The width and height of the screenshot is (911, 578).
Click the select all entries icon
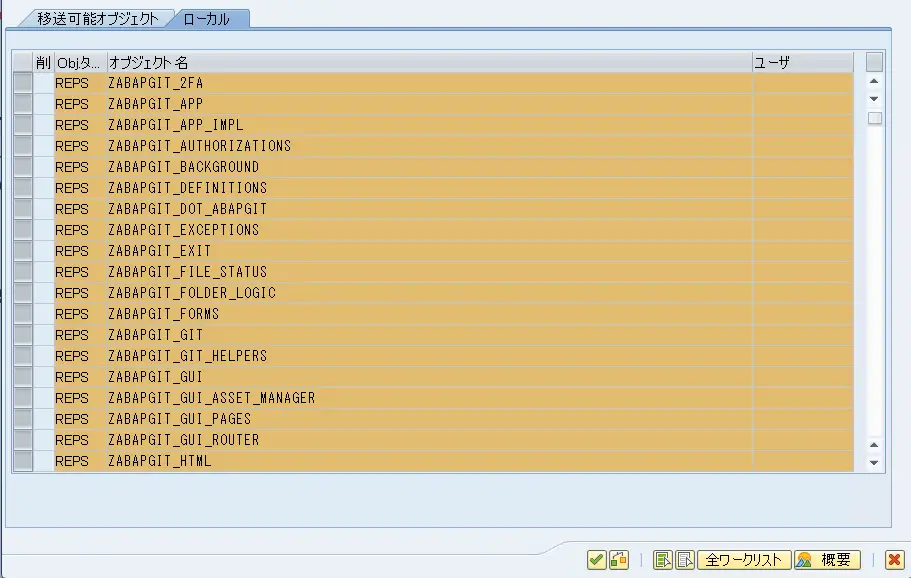662,559
